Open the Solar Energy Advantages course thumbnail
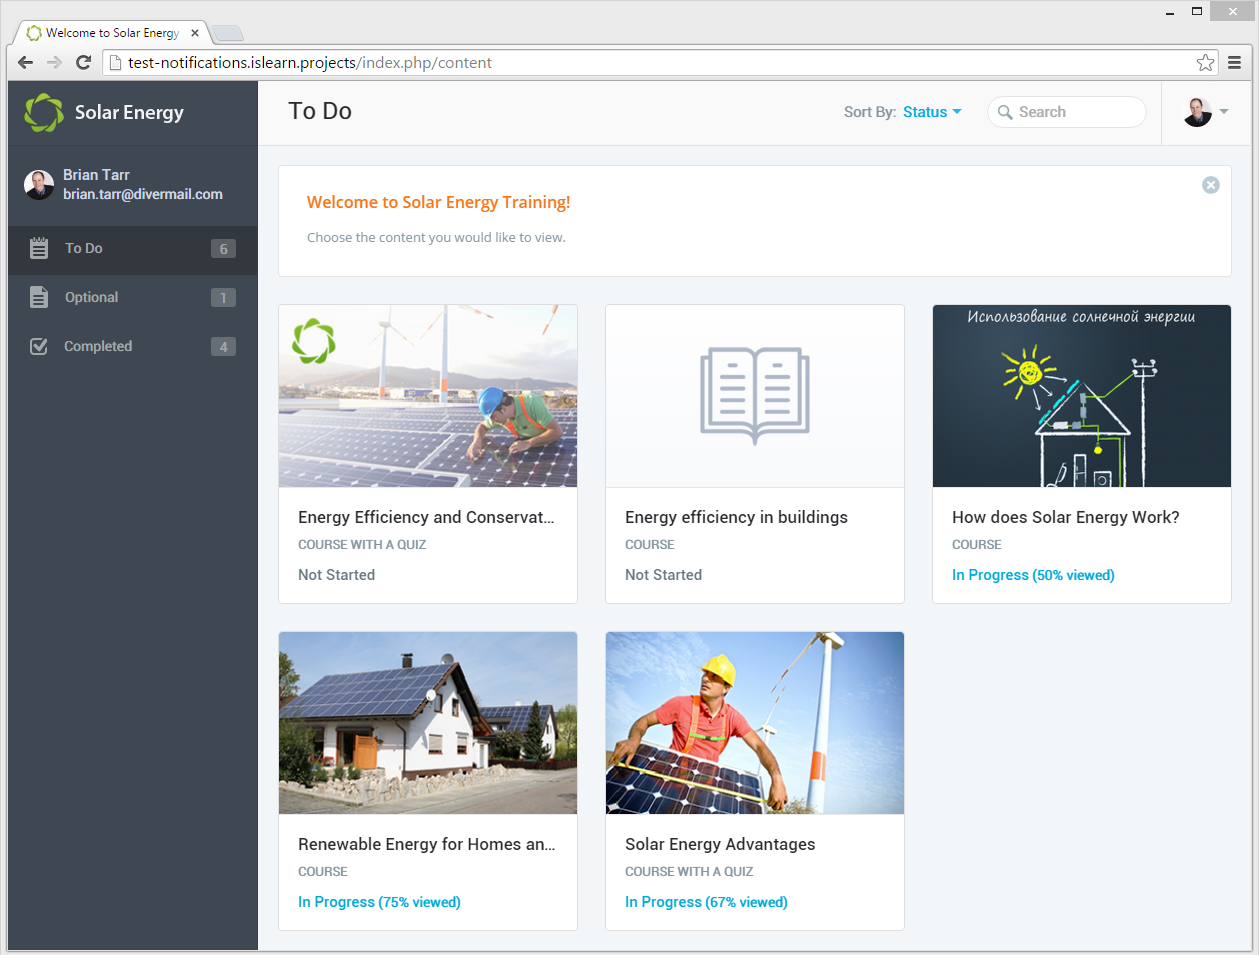1259x955 pixels. [755, 723]
